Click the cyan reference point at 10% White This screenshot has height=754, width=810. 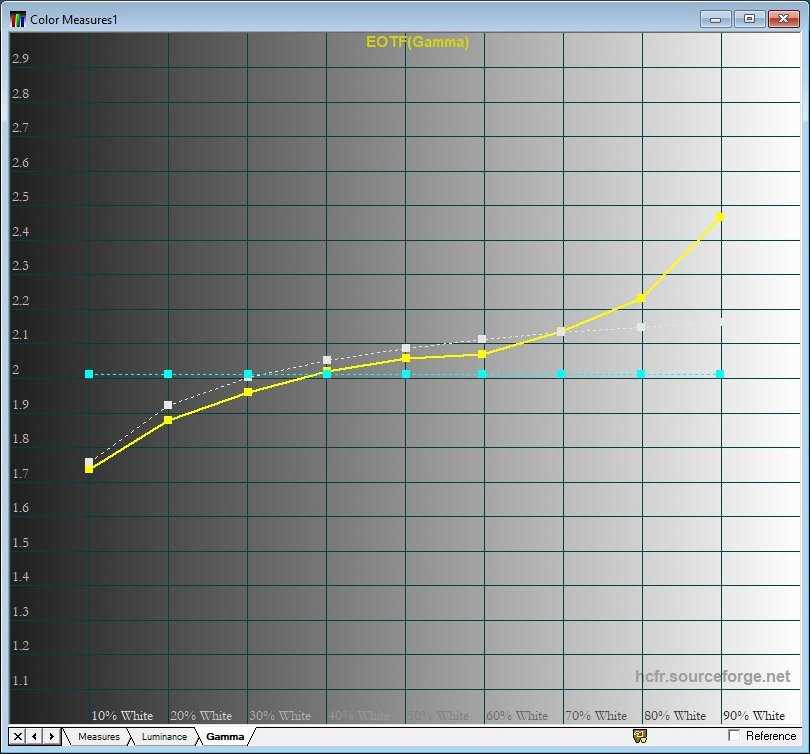[x=89, y=374]
